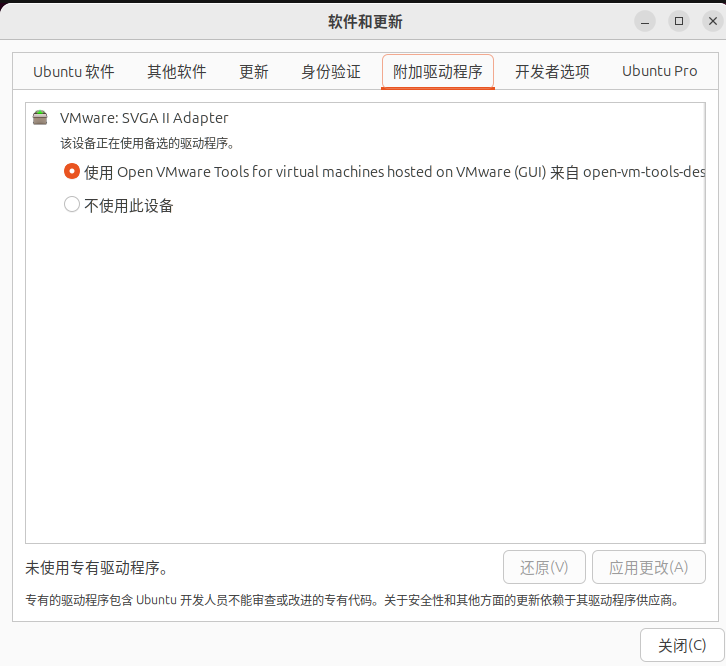Click the VMware: SVGA II Adapter device name
Screen dimensions: 726x666
click(x=144, y=118)
